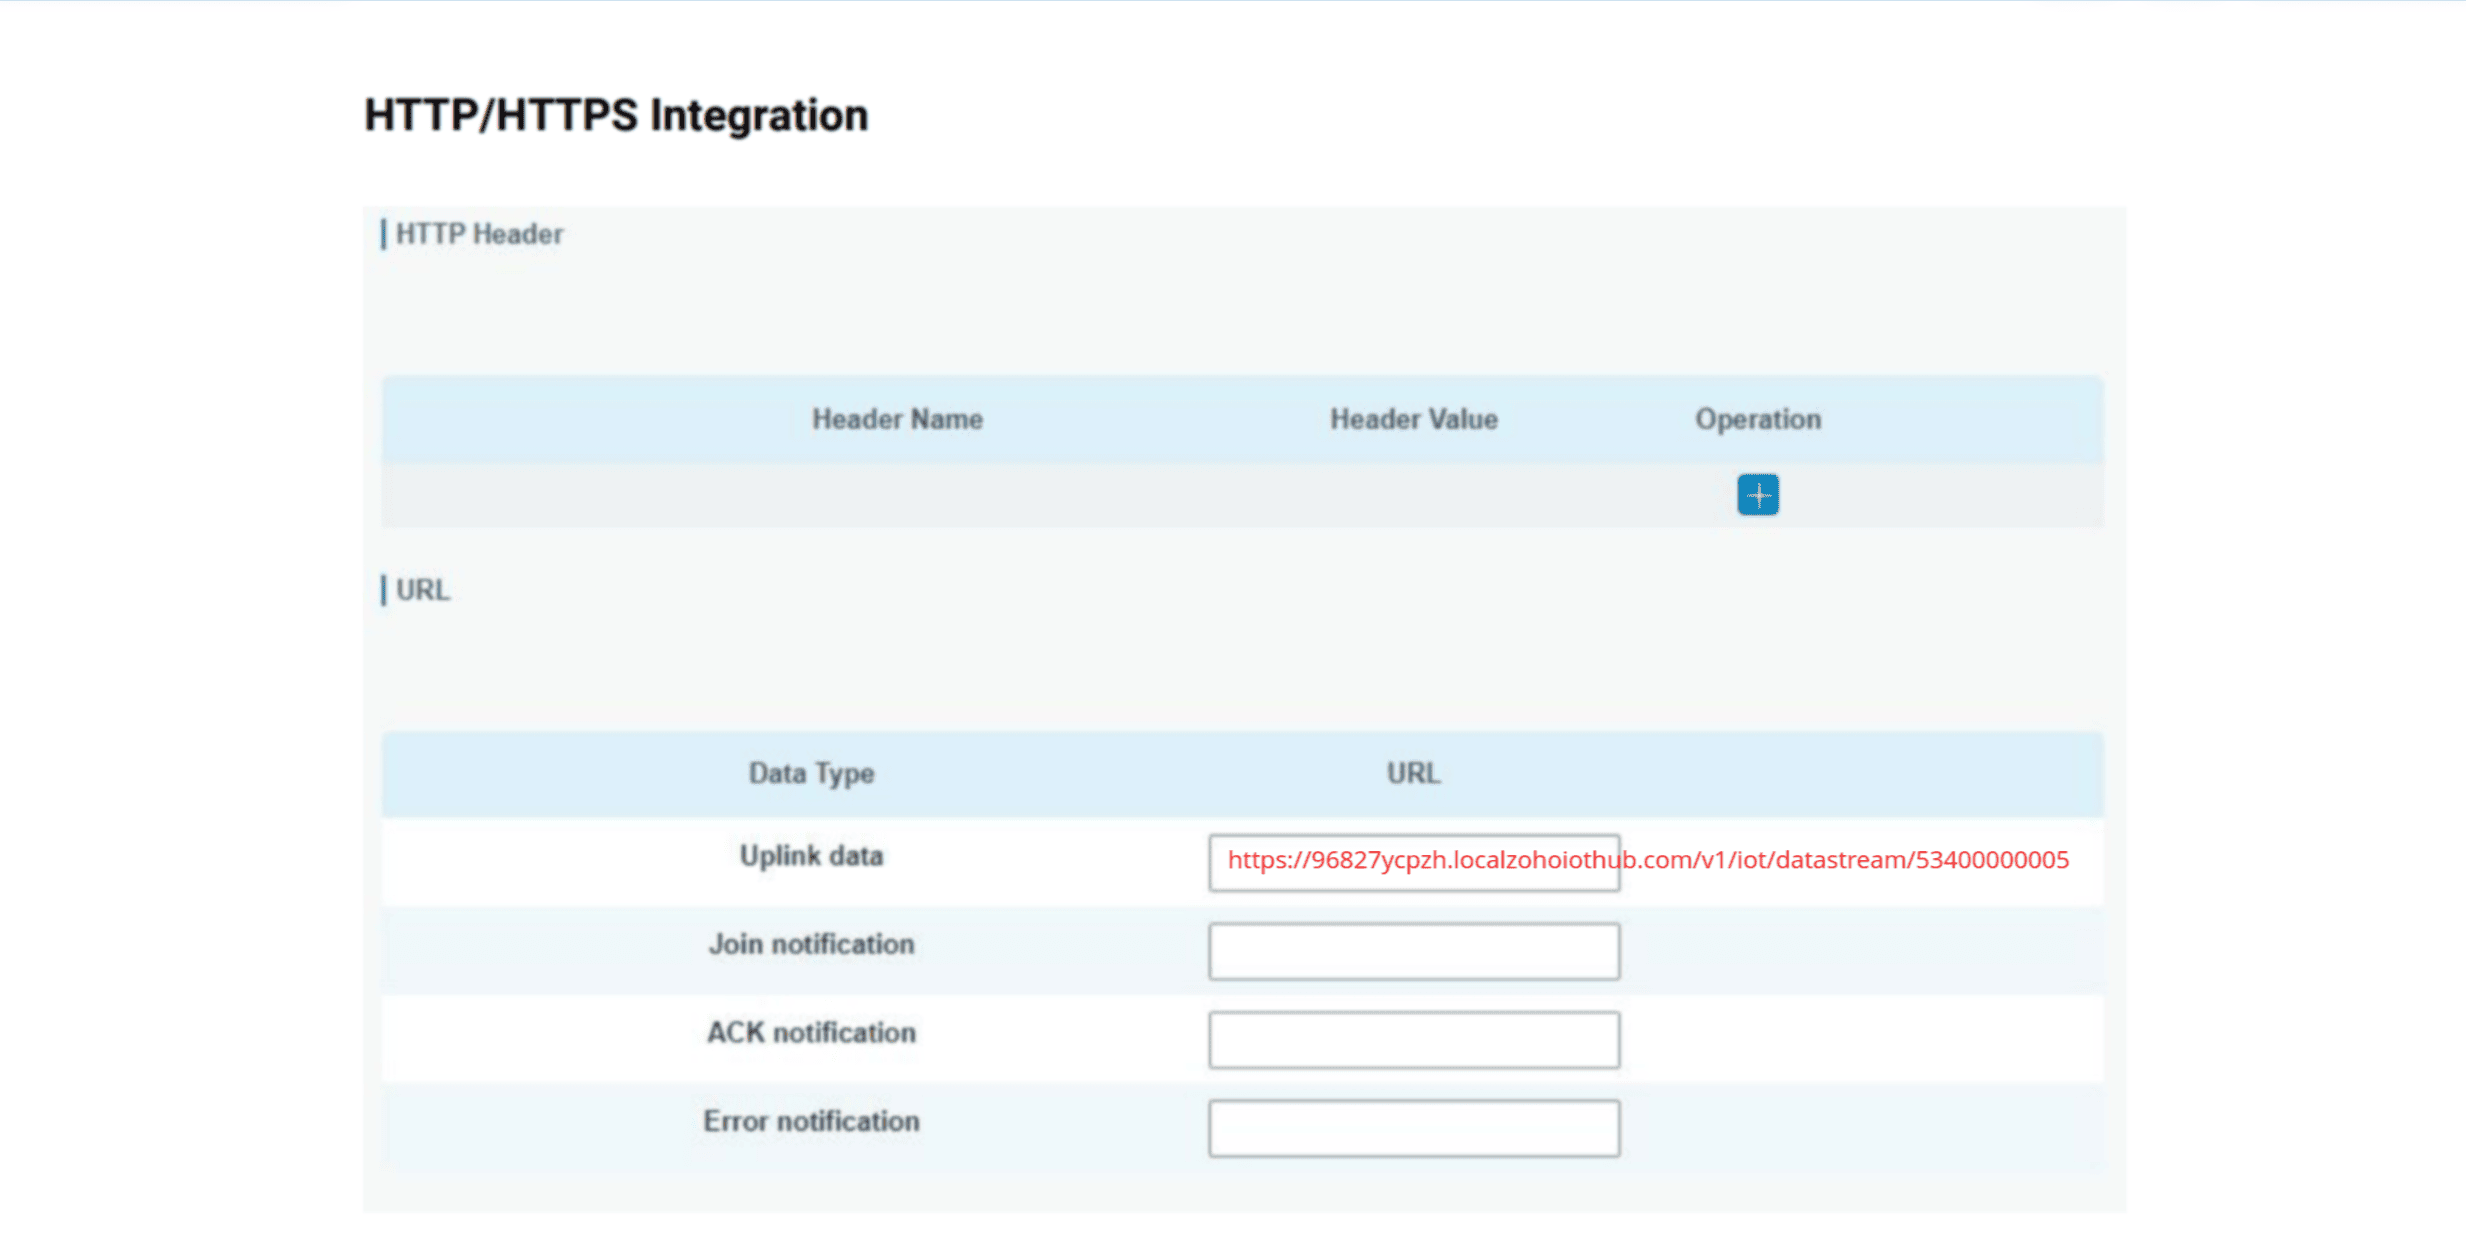
Task: Select the Error notification URL input
Action: pyautogui.click(x=1412, y=1128)
